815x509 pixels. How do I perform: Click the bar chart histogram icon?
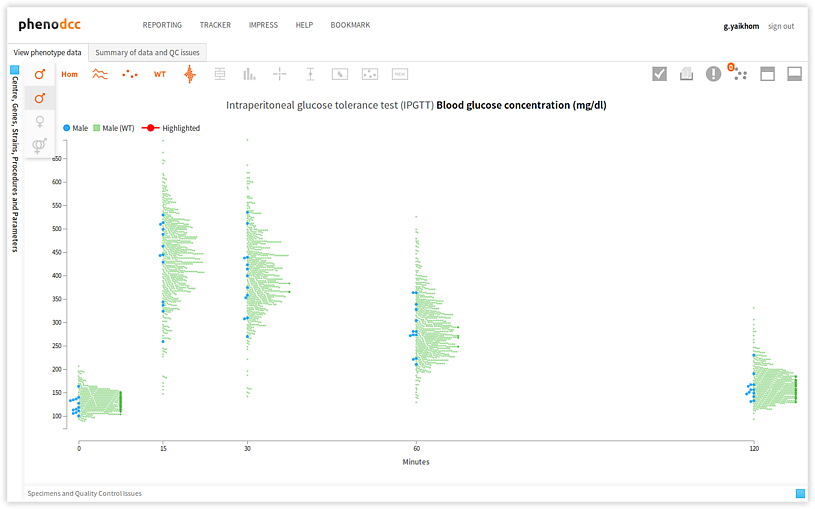click(x=249, y=74)
